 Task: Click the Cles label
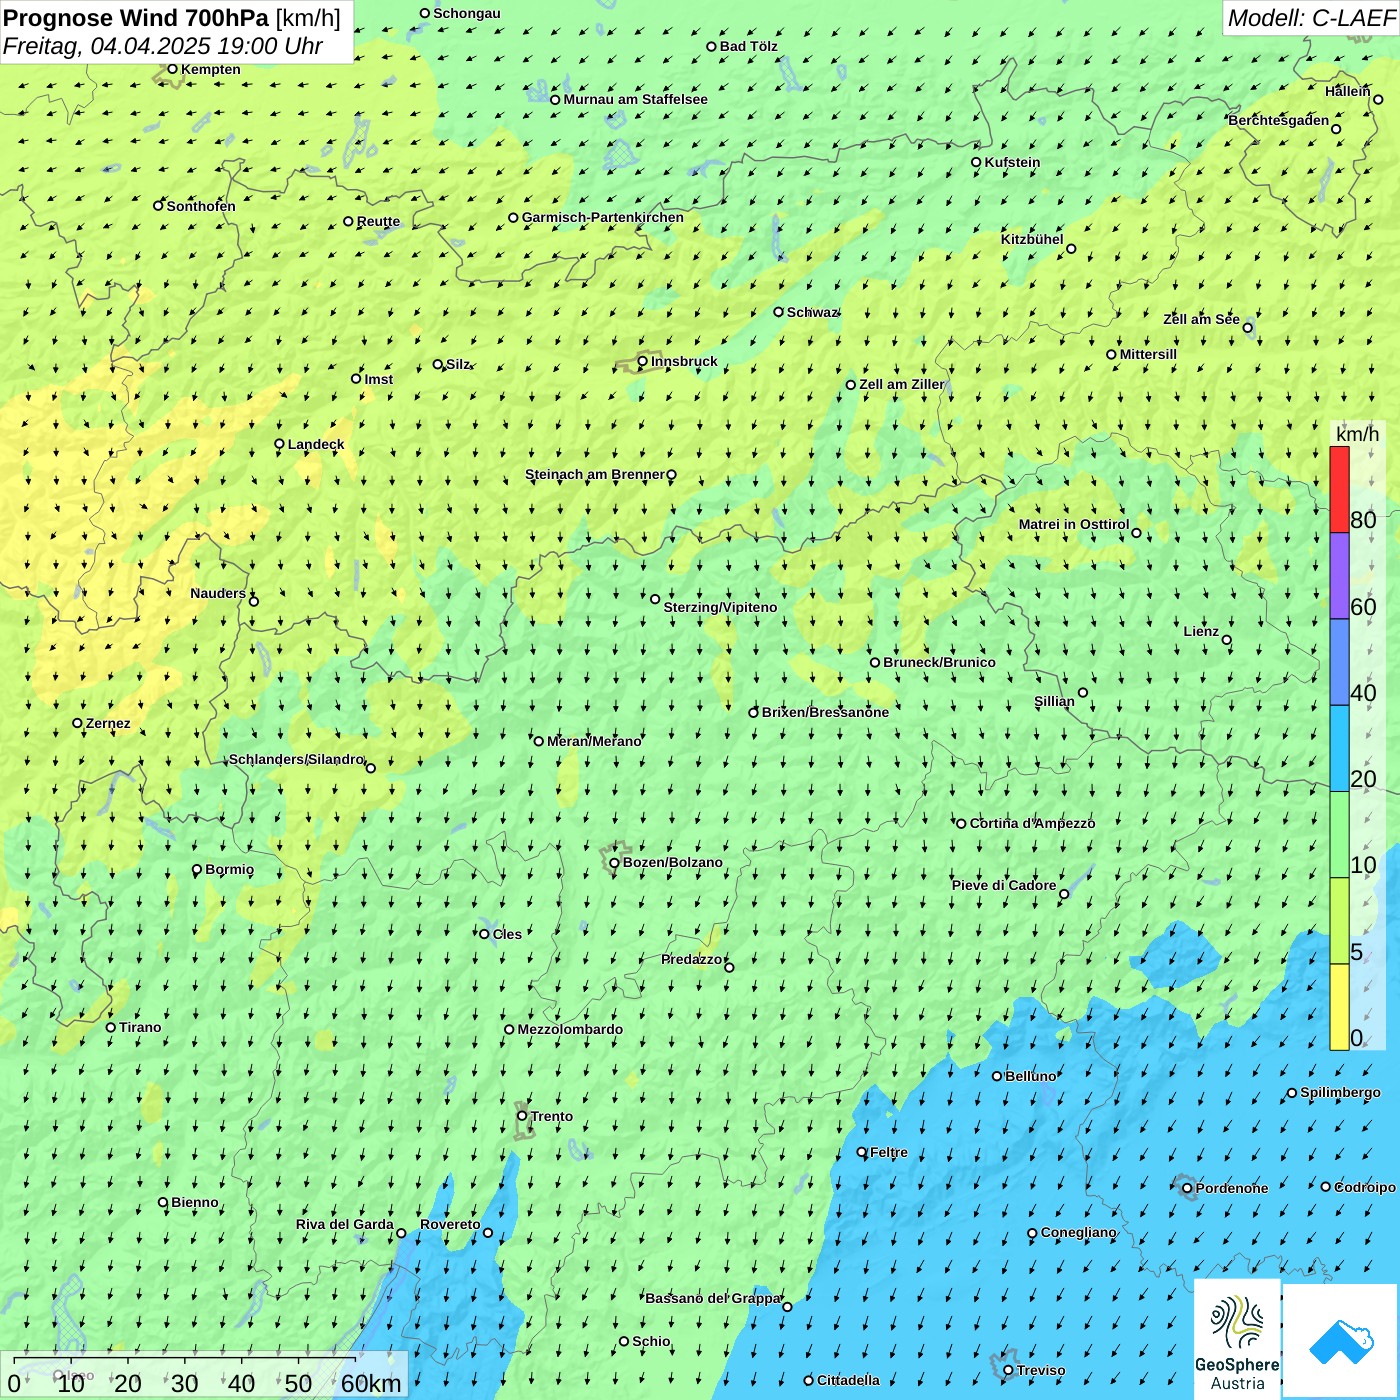coord(507,934)
